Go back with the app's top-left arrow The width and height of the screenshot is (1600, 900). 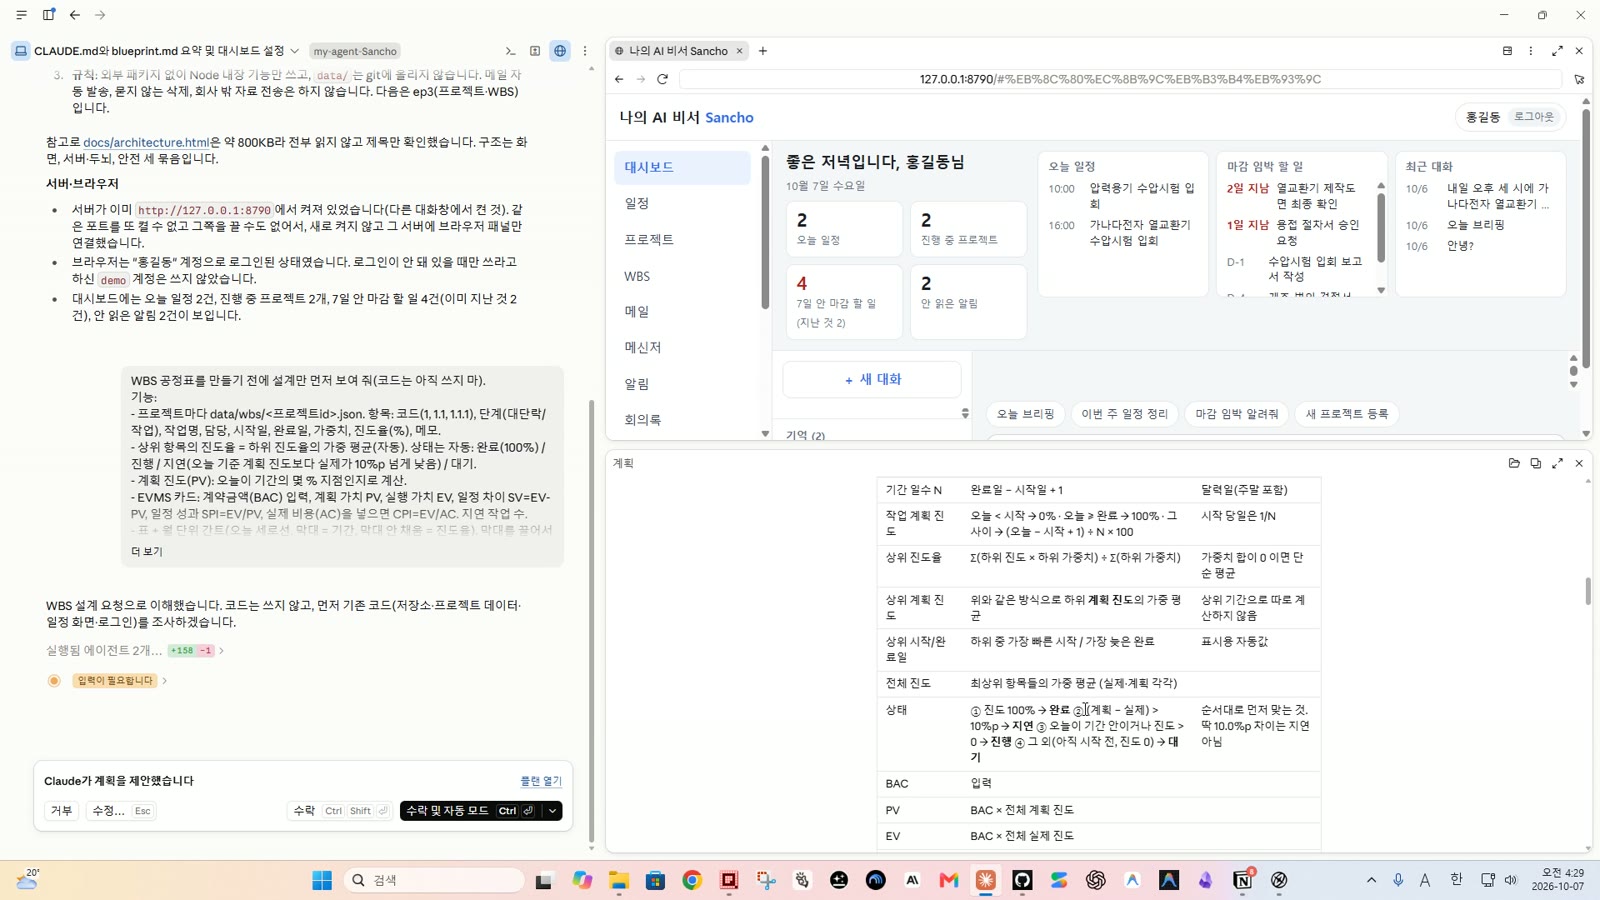tap(75, 15)
